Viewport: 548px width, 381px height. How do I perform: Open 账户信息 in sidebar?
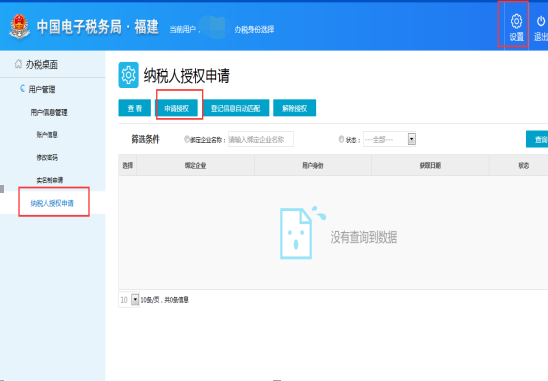(x=47, y=135)
